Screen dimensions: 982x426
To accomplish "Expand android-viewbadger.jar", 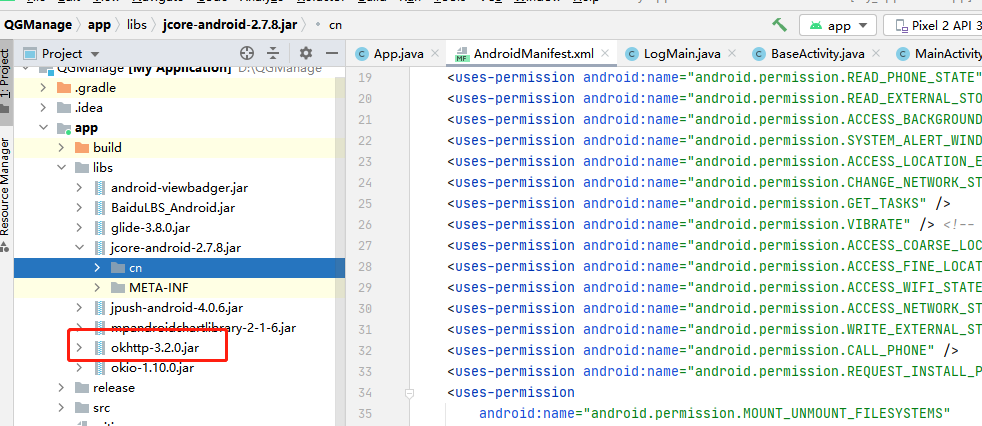I will point(80,187).
